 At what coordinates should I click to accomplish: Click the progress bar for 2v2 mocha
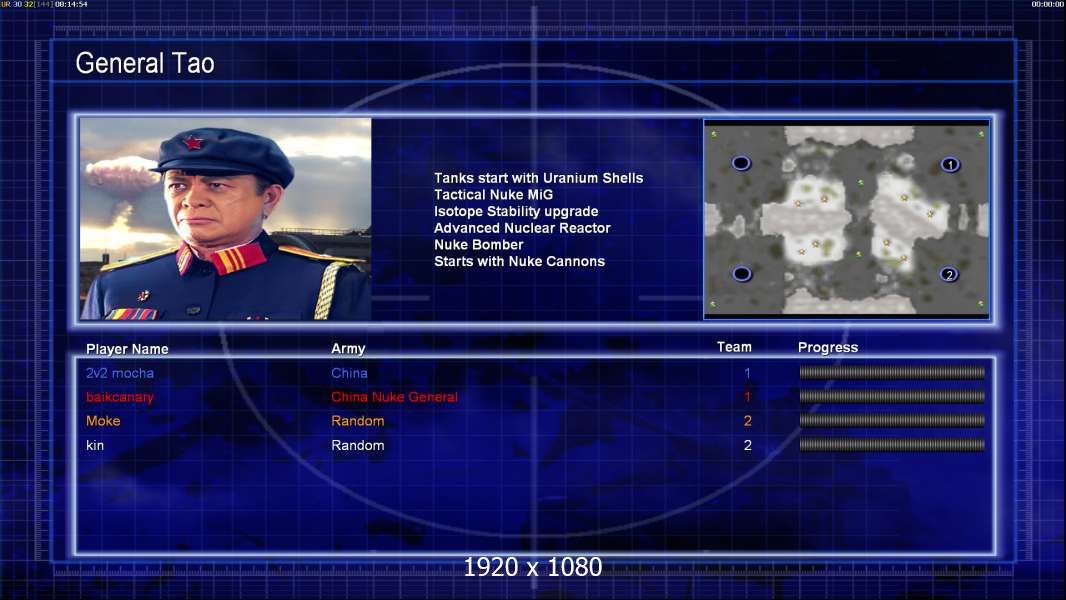coord(892,372)
